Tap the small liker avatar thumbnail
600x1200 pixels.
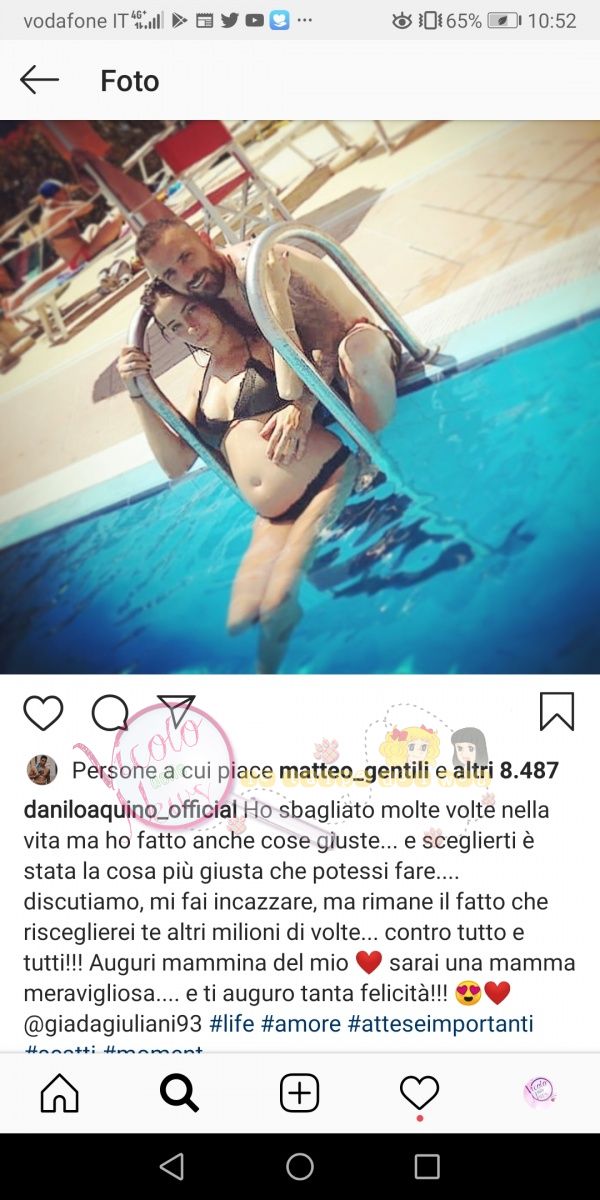pos(42,771)
